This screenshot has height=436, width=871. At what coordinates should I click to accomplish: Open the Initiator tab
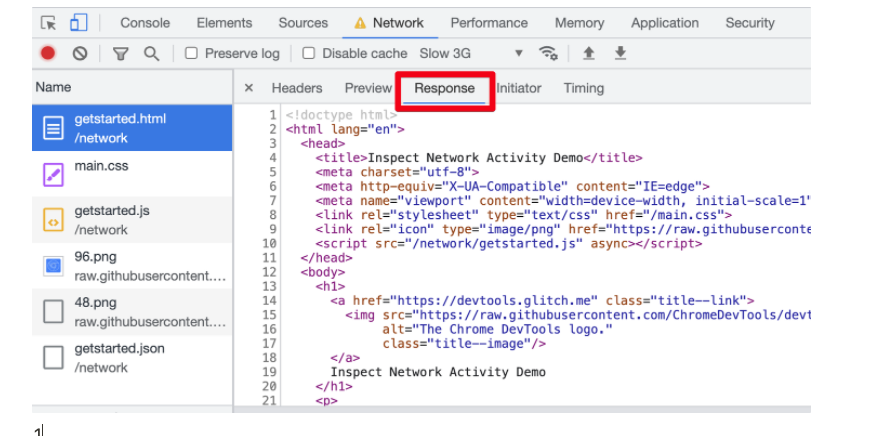(x=519, y=88)
